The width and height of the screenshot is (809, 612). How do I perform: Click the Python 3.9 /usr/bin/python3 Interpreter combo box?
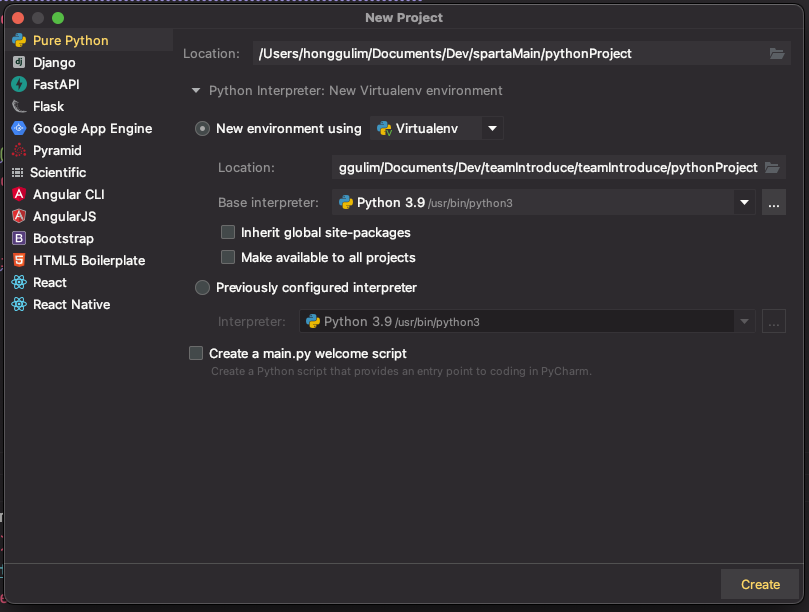pos(527,321)
